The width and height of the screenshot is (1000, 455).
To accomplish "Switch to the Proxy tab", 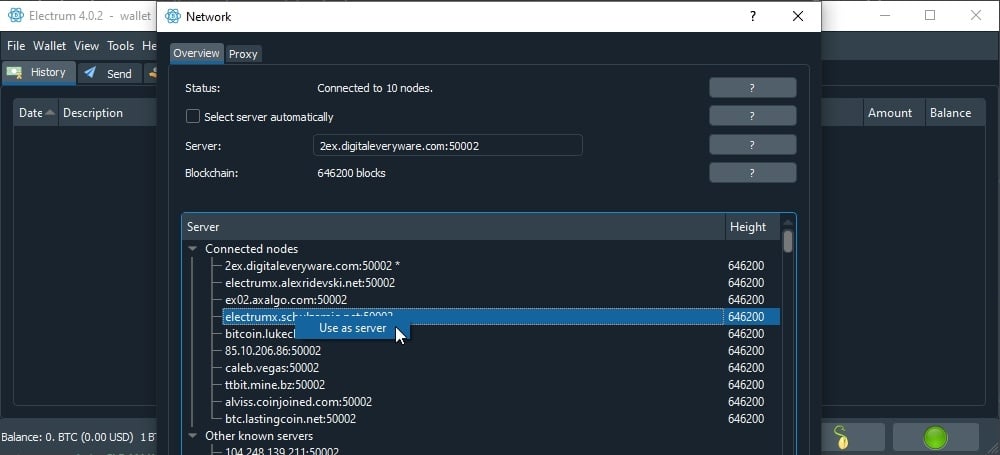I will coord(243,54).
